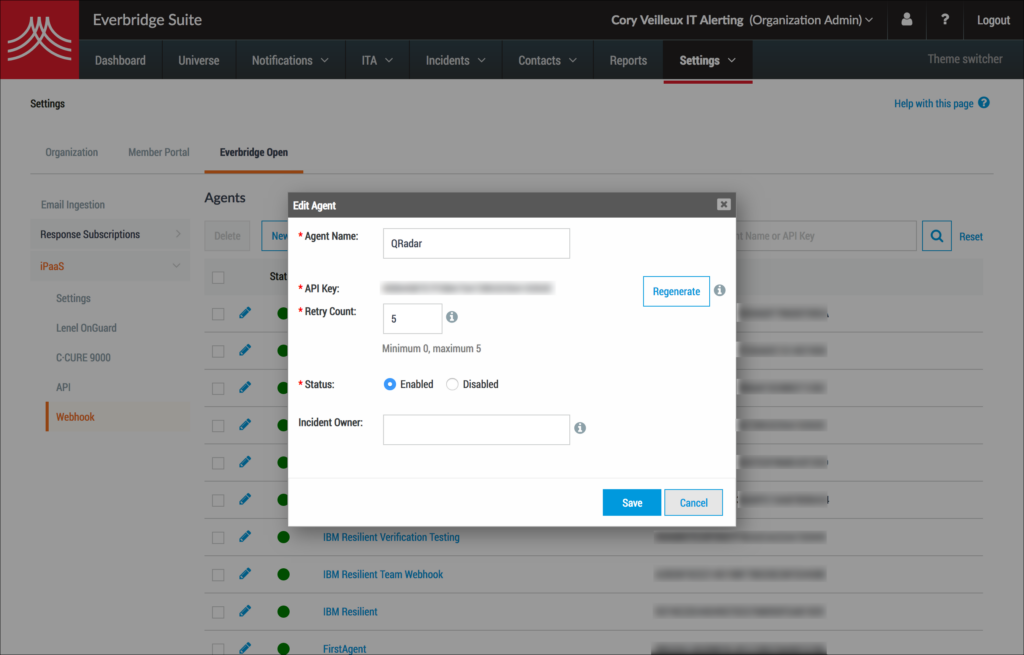Open Theme switcher
1024x655 pixels.
click(965, 59)
